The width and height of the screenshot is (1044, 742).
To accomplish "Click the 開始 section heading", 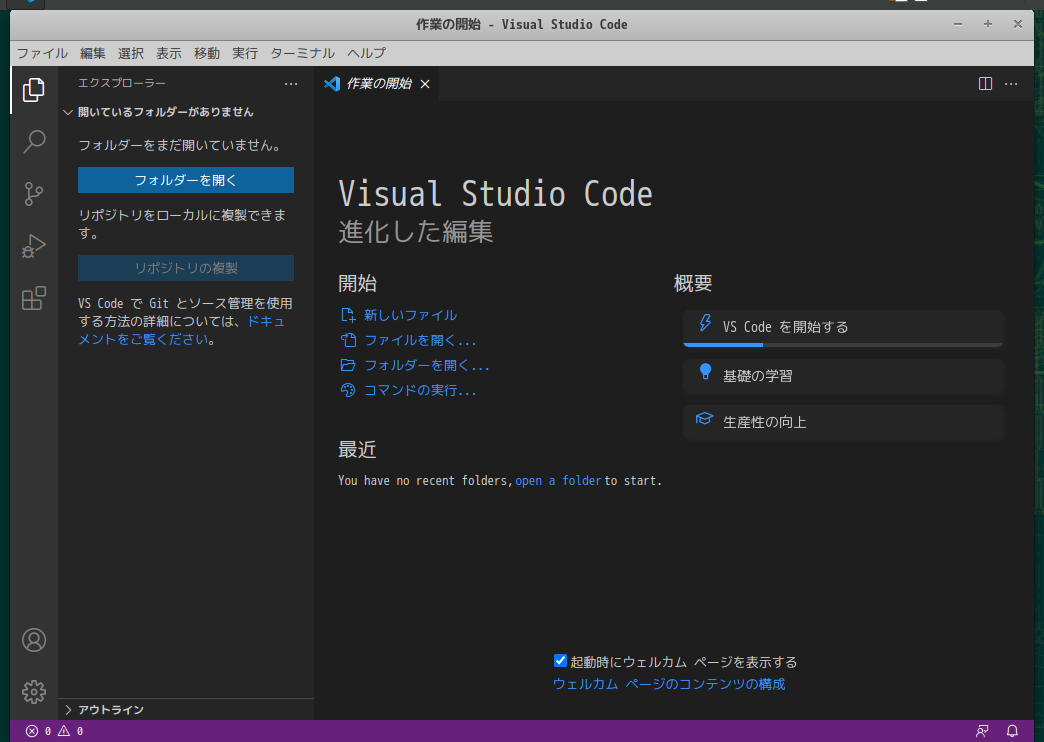I will point(358,283).
